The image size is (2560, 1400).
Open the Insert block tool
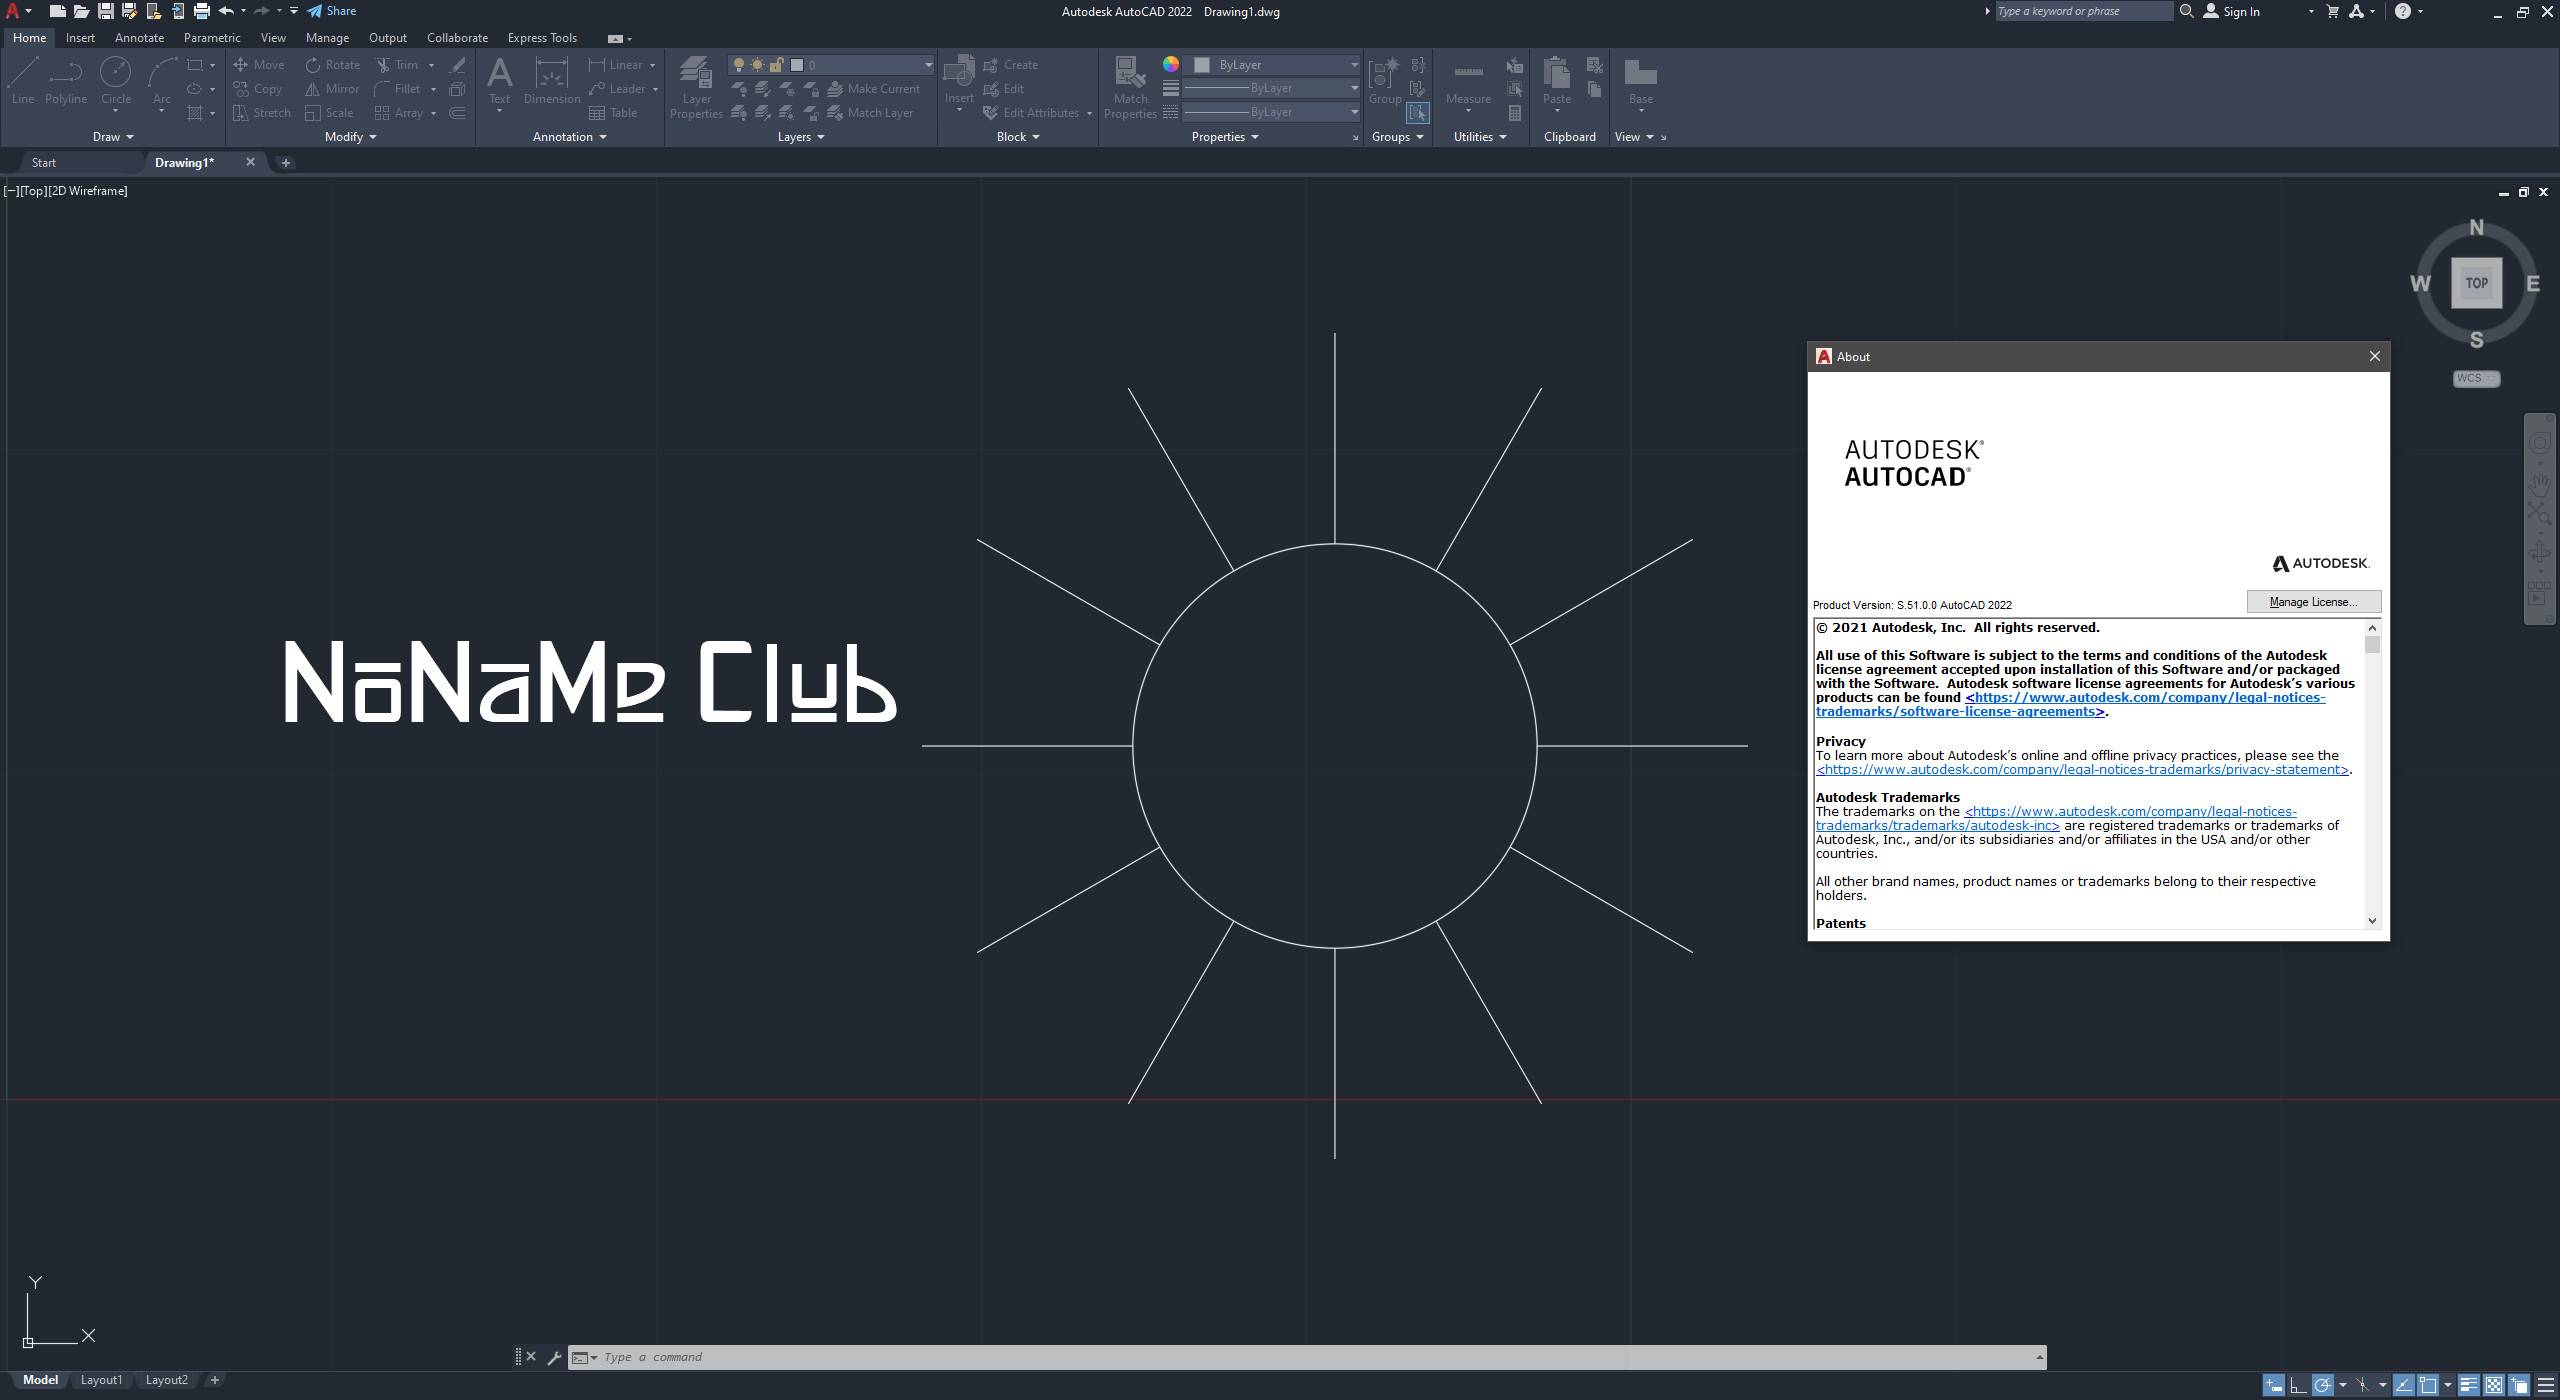pos(959,80)
